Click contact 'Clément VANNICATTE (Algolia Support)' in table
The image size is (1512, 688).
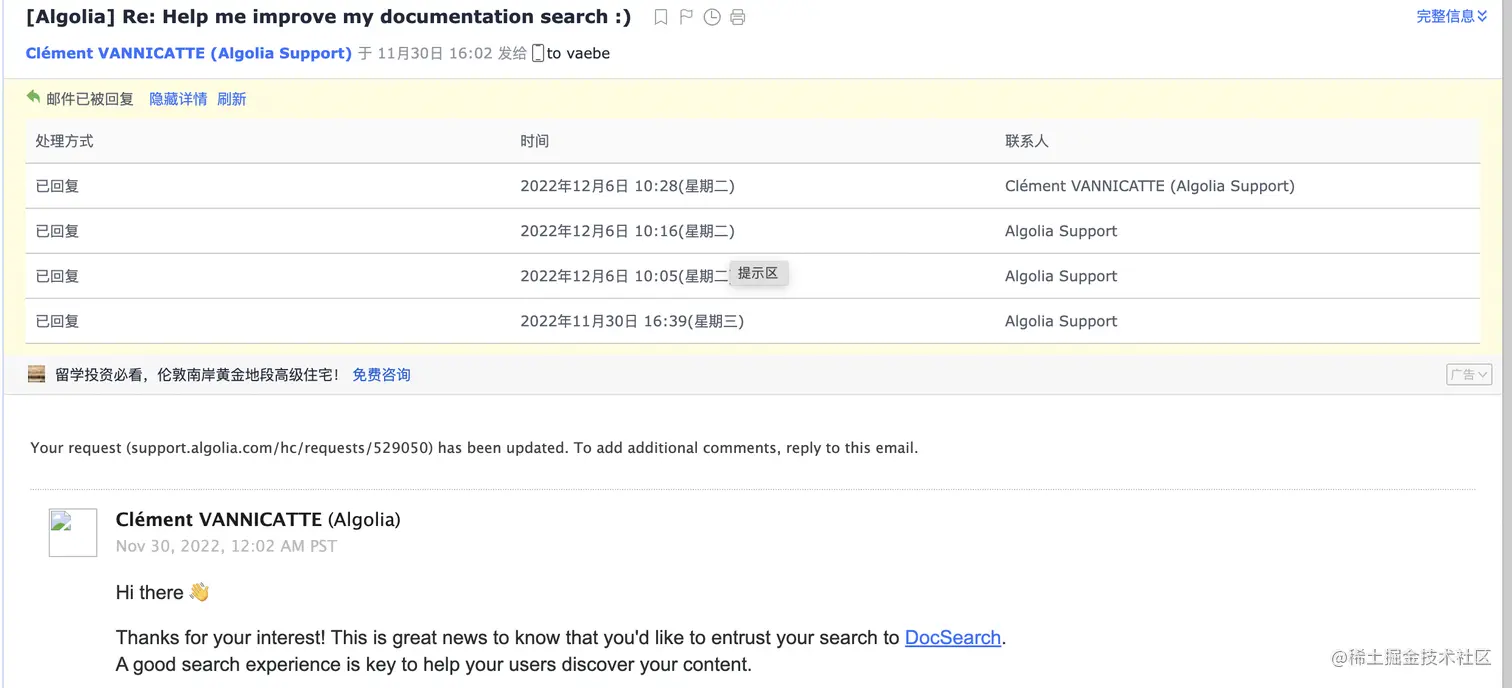coord(1150,186)
